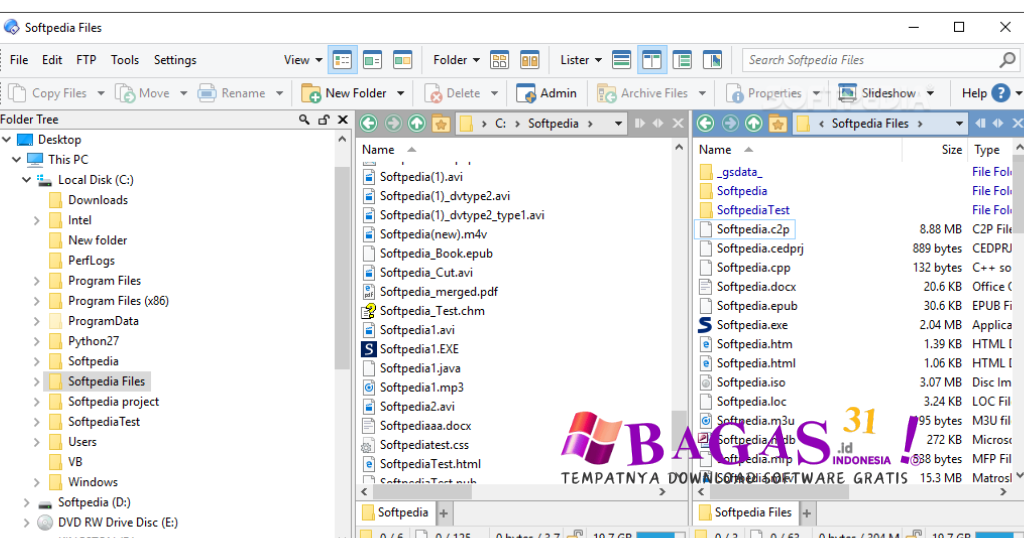
Task: Open the FTP menu
Action: (86, 60)
